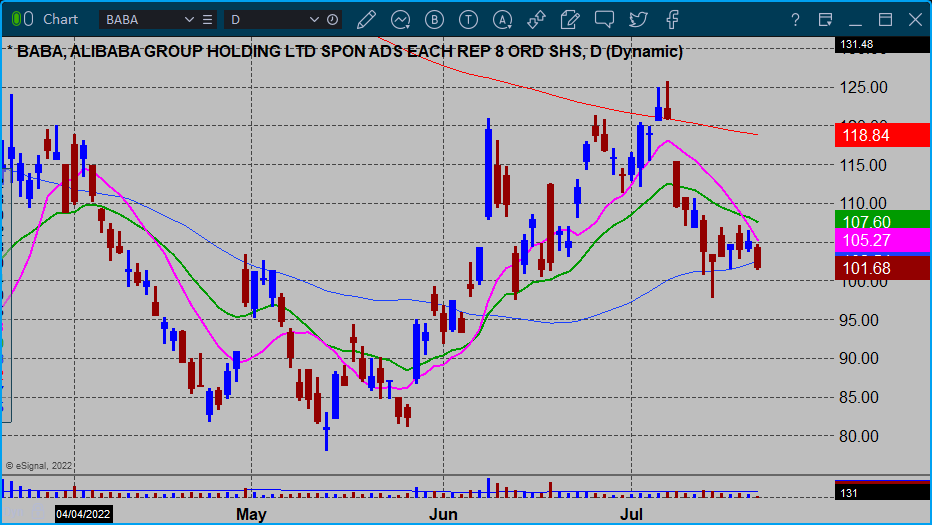Click the 95.00 price axis label
The image size is (932, 525).
[x=859, y=320]
